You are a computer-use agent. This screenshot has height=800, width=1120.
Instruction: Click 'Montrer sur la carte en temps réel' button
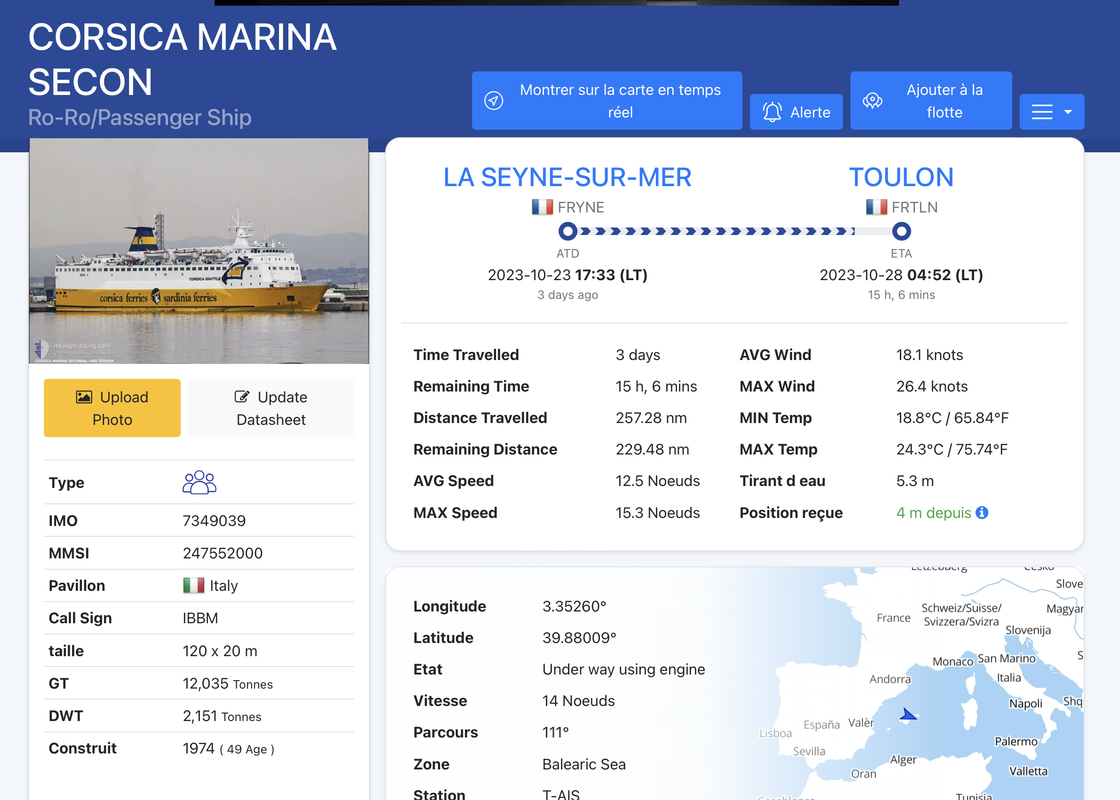(606, 101)
